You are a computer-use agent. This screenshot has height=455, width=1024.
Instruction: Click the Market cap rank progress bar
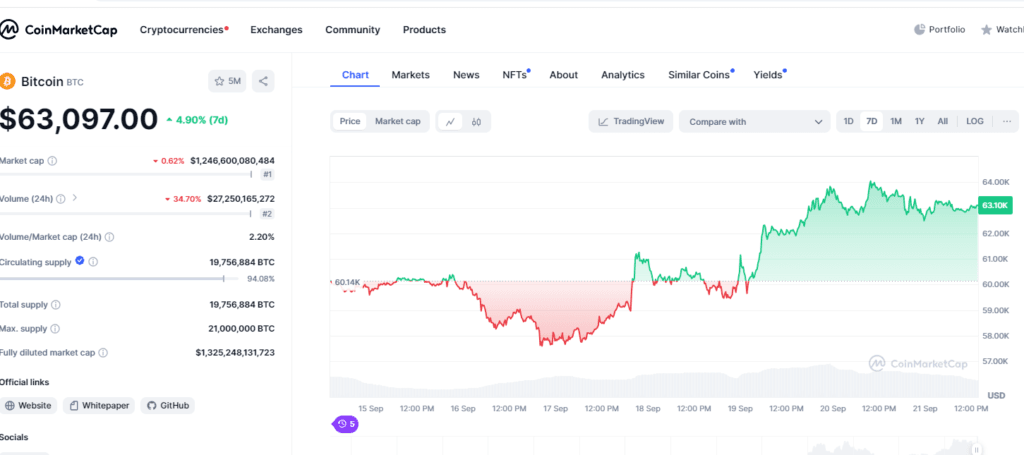coord(126,174)
